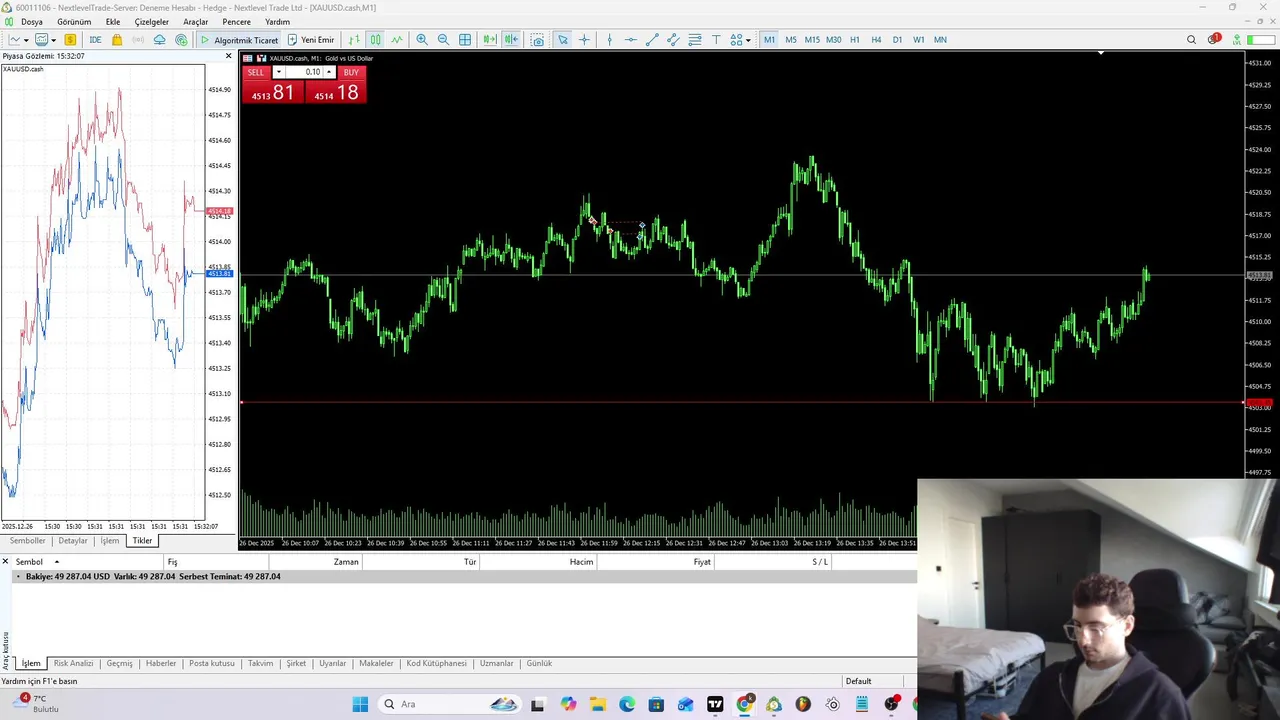Open the Risk Analizi tab

73,663
